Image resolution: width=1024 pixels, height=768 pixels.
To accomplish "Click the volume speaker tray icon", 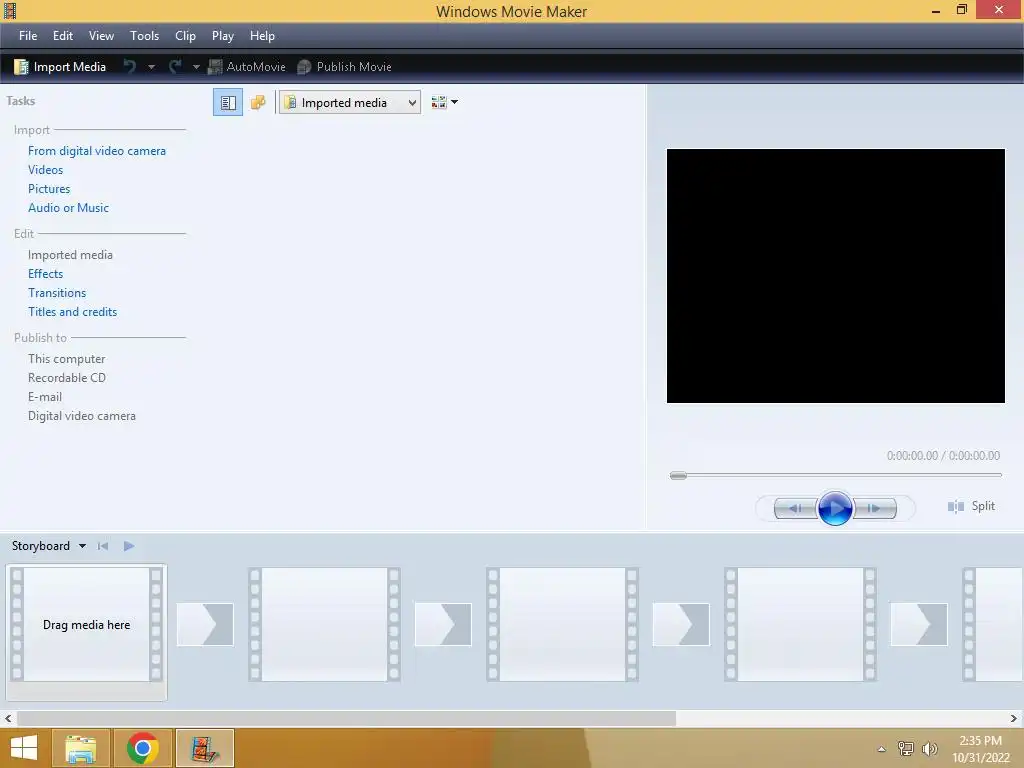I will click(x=929, y=748).
